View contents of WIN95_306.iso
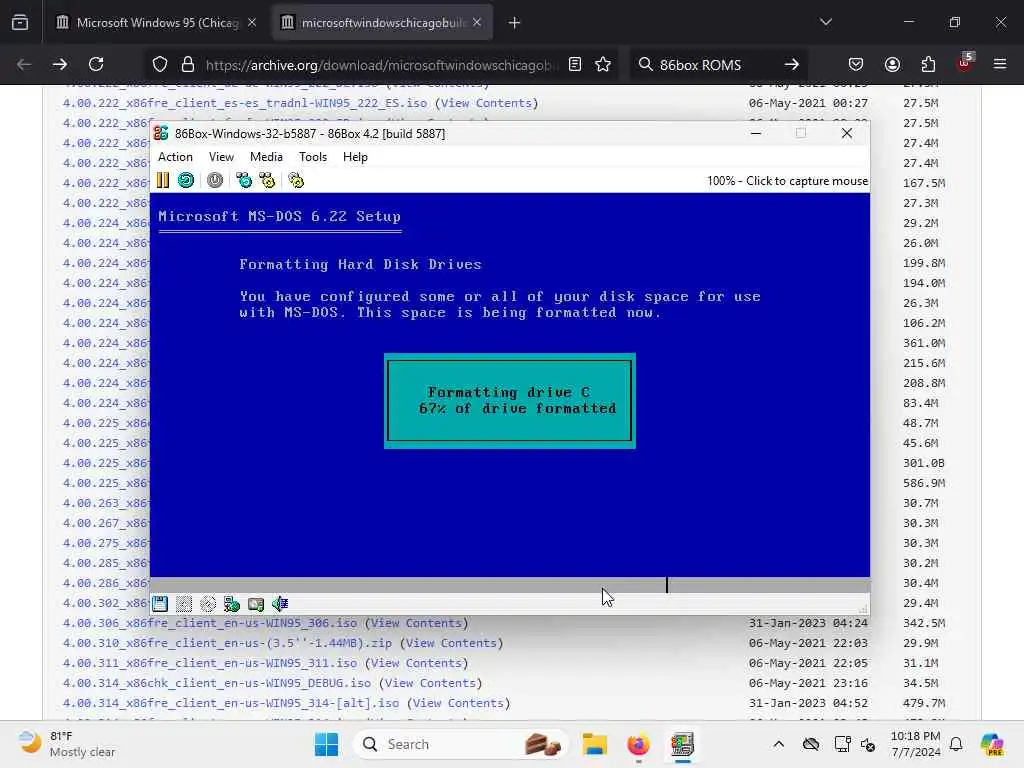1024x768 pixels. [x=416, y=623]
